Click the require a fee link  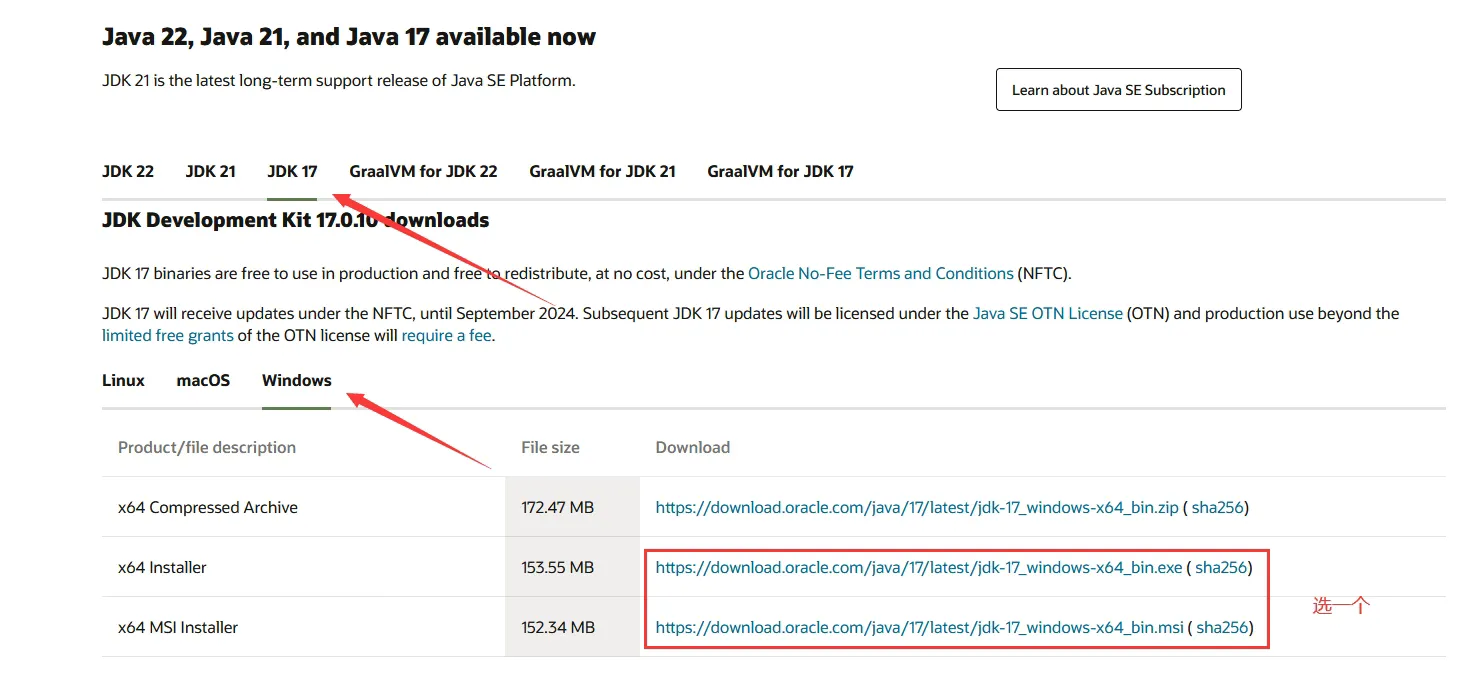(x=446, y=336)
